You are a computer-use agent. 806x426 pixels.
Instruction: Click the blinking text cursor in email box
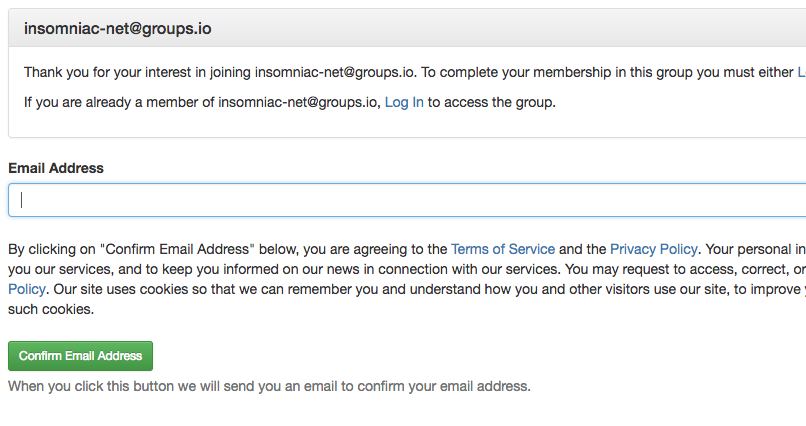click(x=22, y=200)
